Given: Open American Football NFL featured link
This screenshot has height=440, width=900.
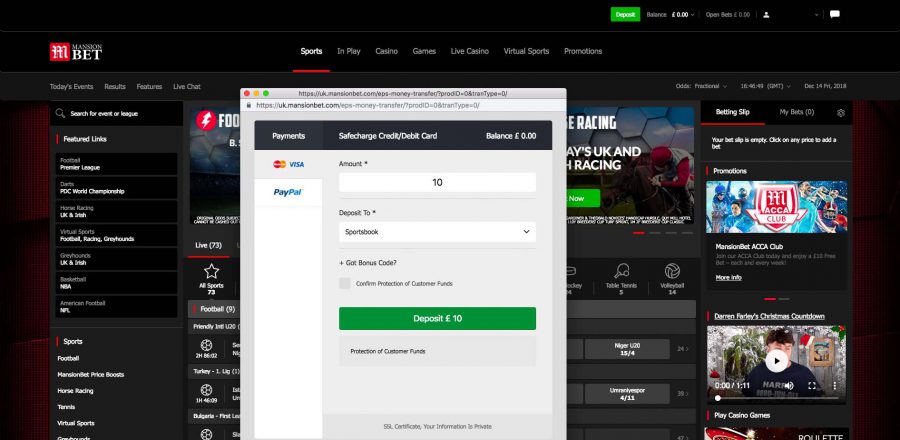Looking at the screenshot, I should click(x=117, y=306).
